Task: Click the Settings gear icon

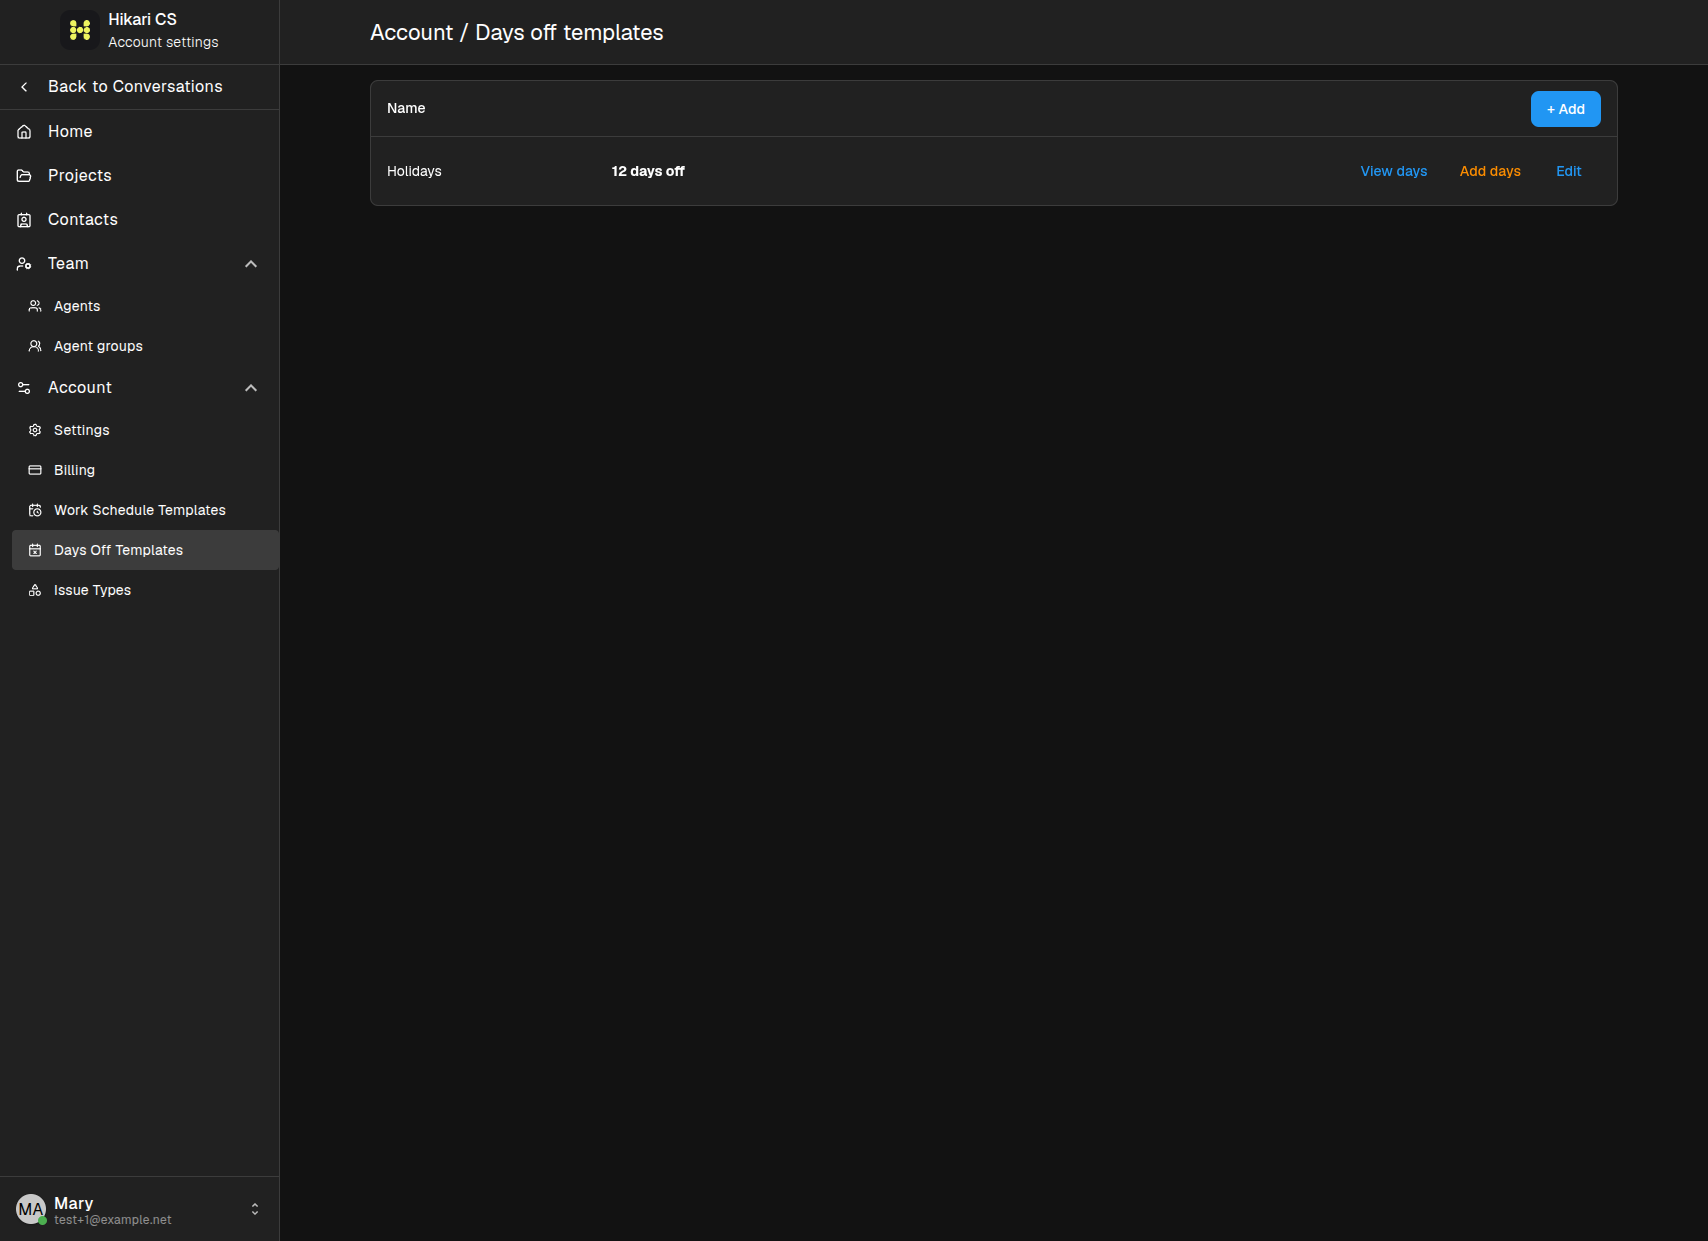Action: tap(35, 430)
